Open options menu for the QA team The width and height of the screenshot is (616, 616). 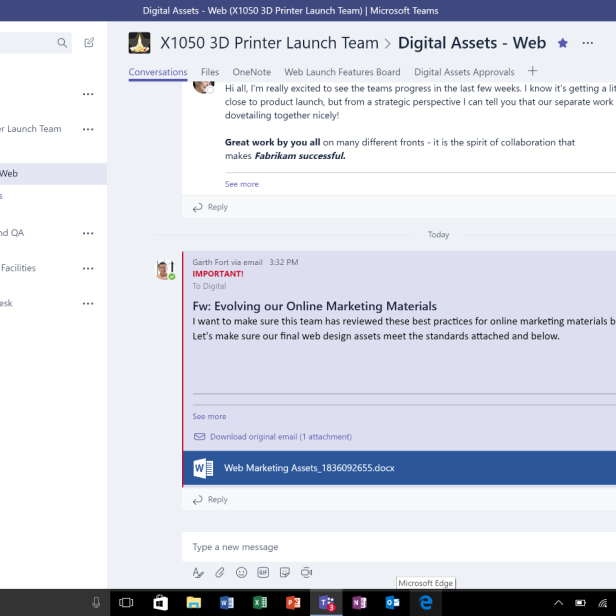pos(88,233)
